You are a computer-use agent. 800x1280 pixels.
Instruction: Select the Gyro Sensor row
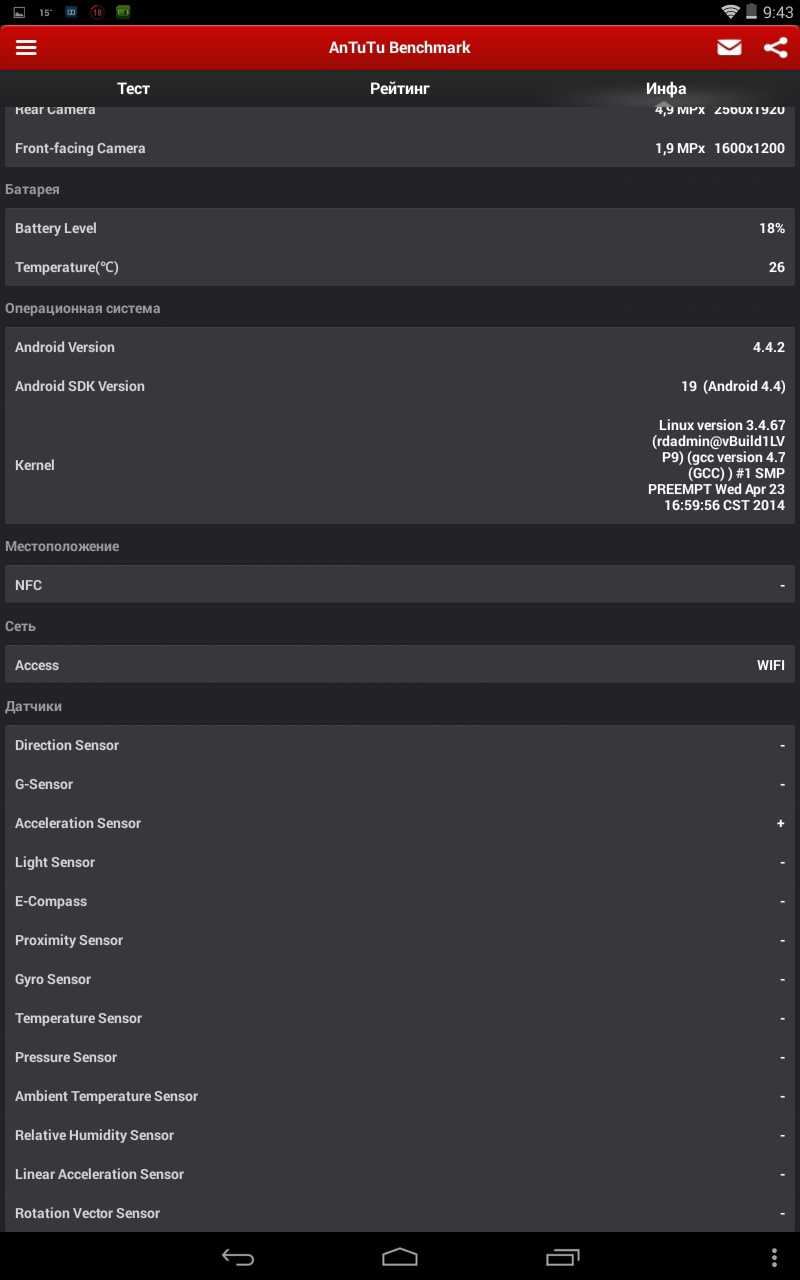pos(400,979)
